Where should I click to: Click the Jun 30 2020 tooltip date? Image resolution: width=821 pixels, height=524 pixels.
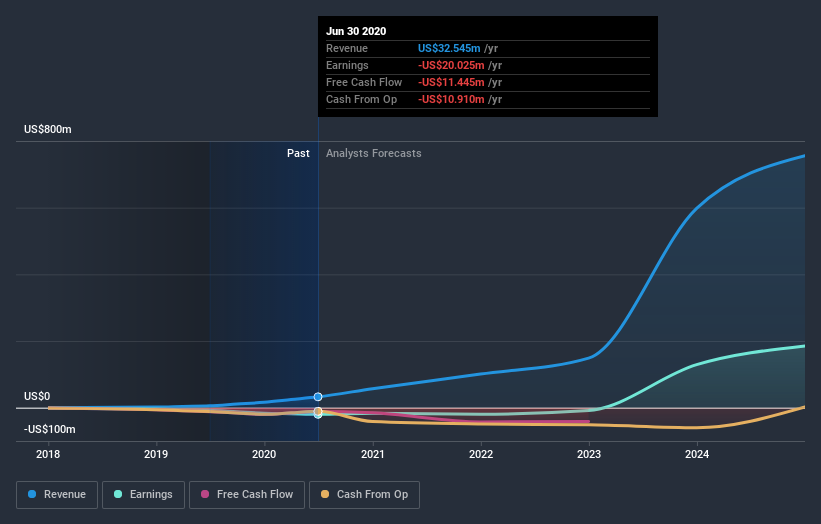click(x=356, y=31)
